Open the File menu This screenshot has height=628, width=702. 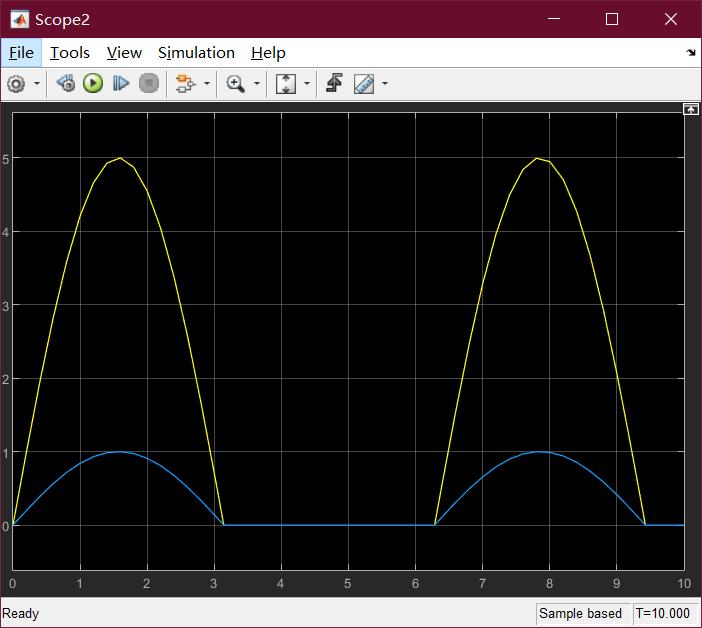pos(21,53)
